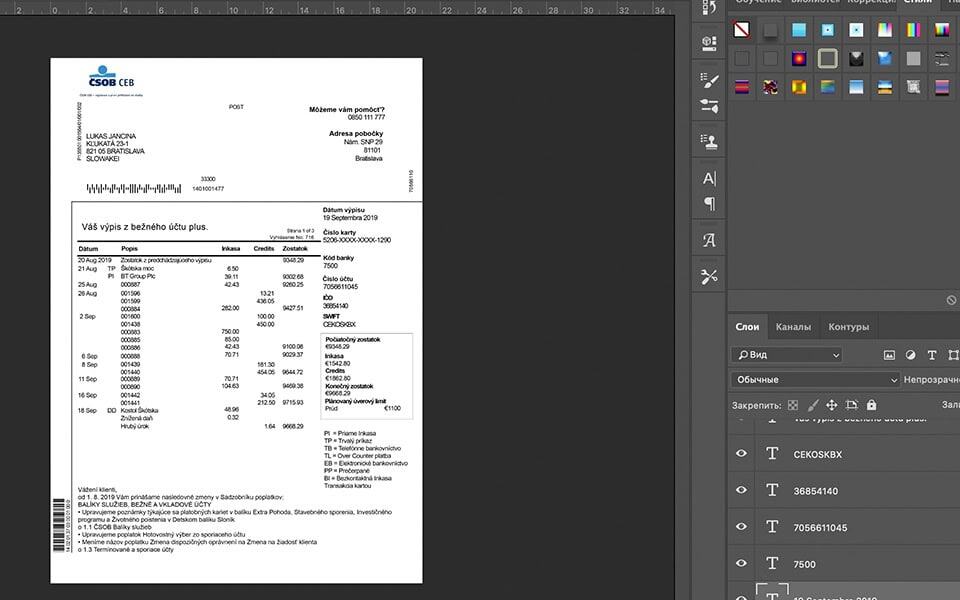Image resolution: width=960 pixels, height=600 pixels.
Task: Select the 7056611045 layer name
Action: coord(820,528)
